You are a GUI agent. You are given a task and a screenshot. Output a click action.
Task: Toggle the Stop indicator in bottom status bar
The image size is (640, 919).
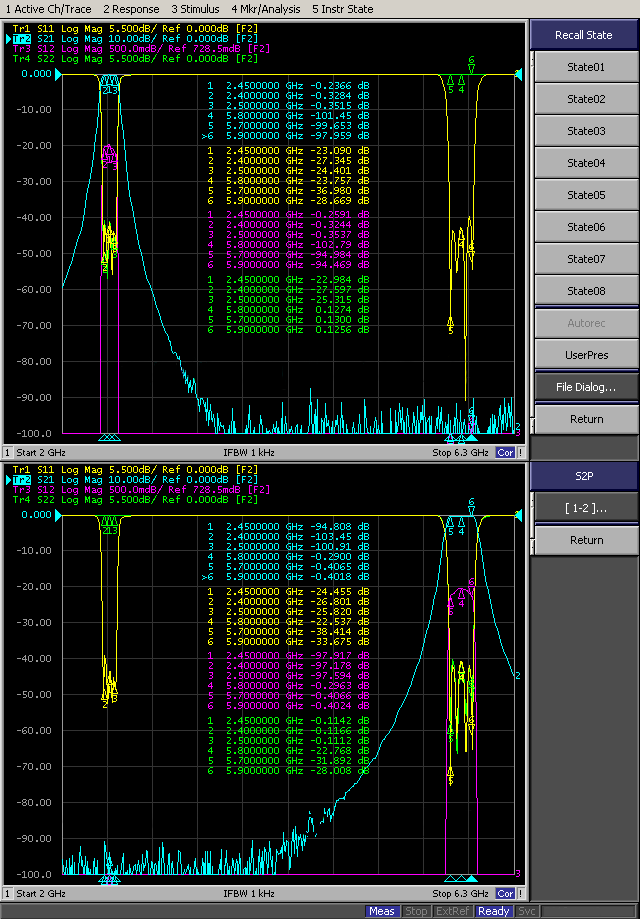click(416, 911)
